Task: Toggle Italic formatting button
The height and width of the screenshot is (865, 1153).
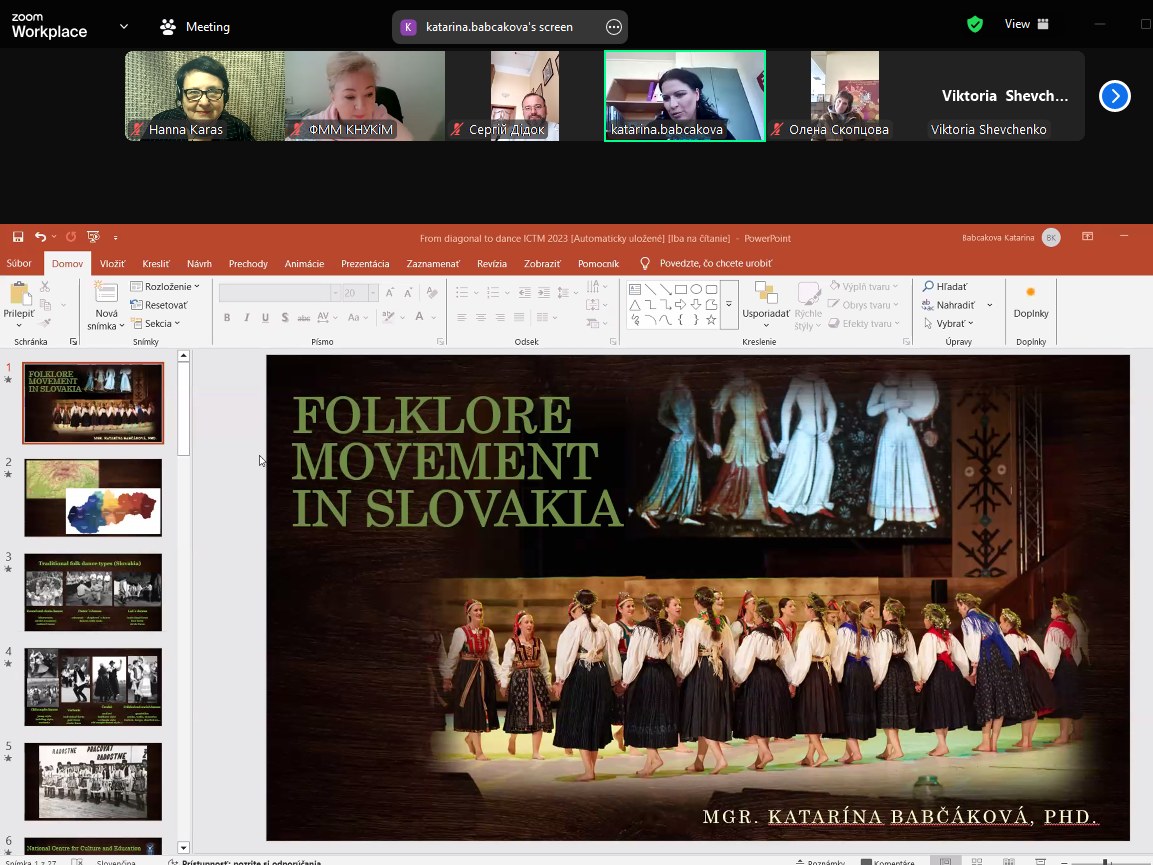Action: tap(246, 318)
